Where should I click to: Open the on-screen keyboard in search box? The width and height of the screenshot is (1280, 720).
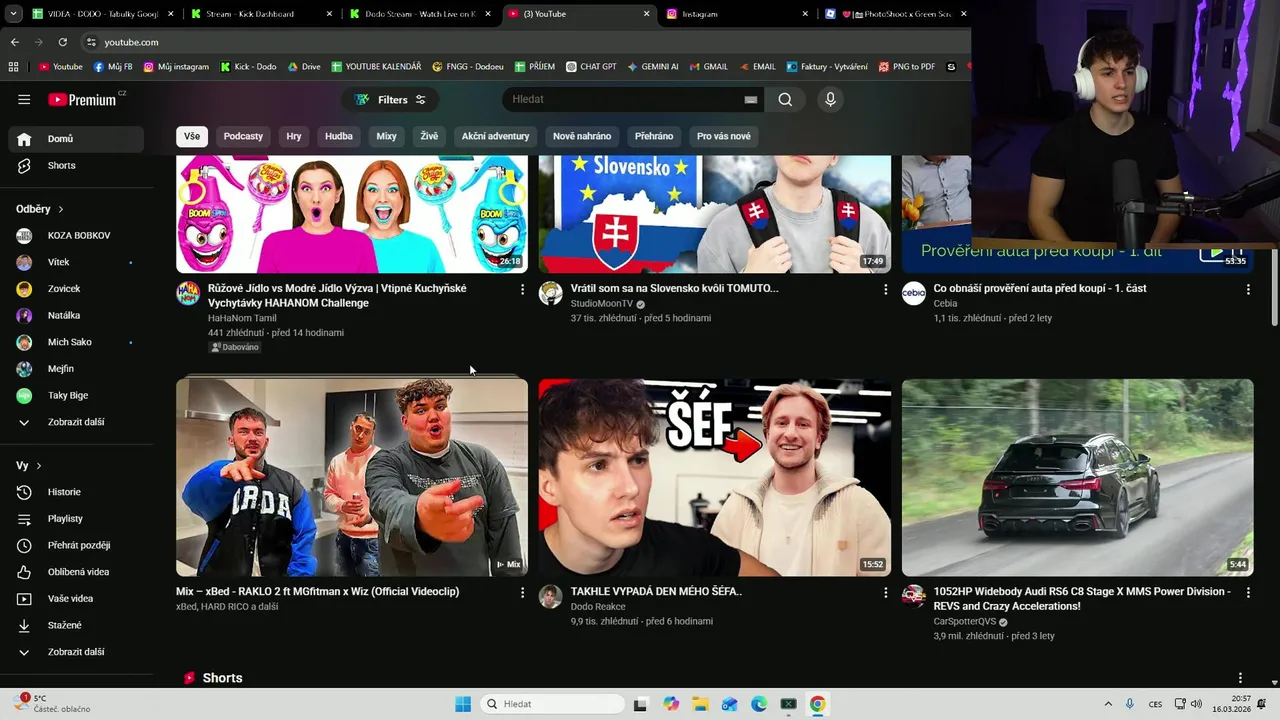(751, 99)
